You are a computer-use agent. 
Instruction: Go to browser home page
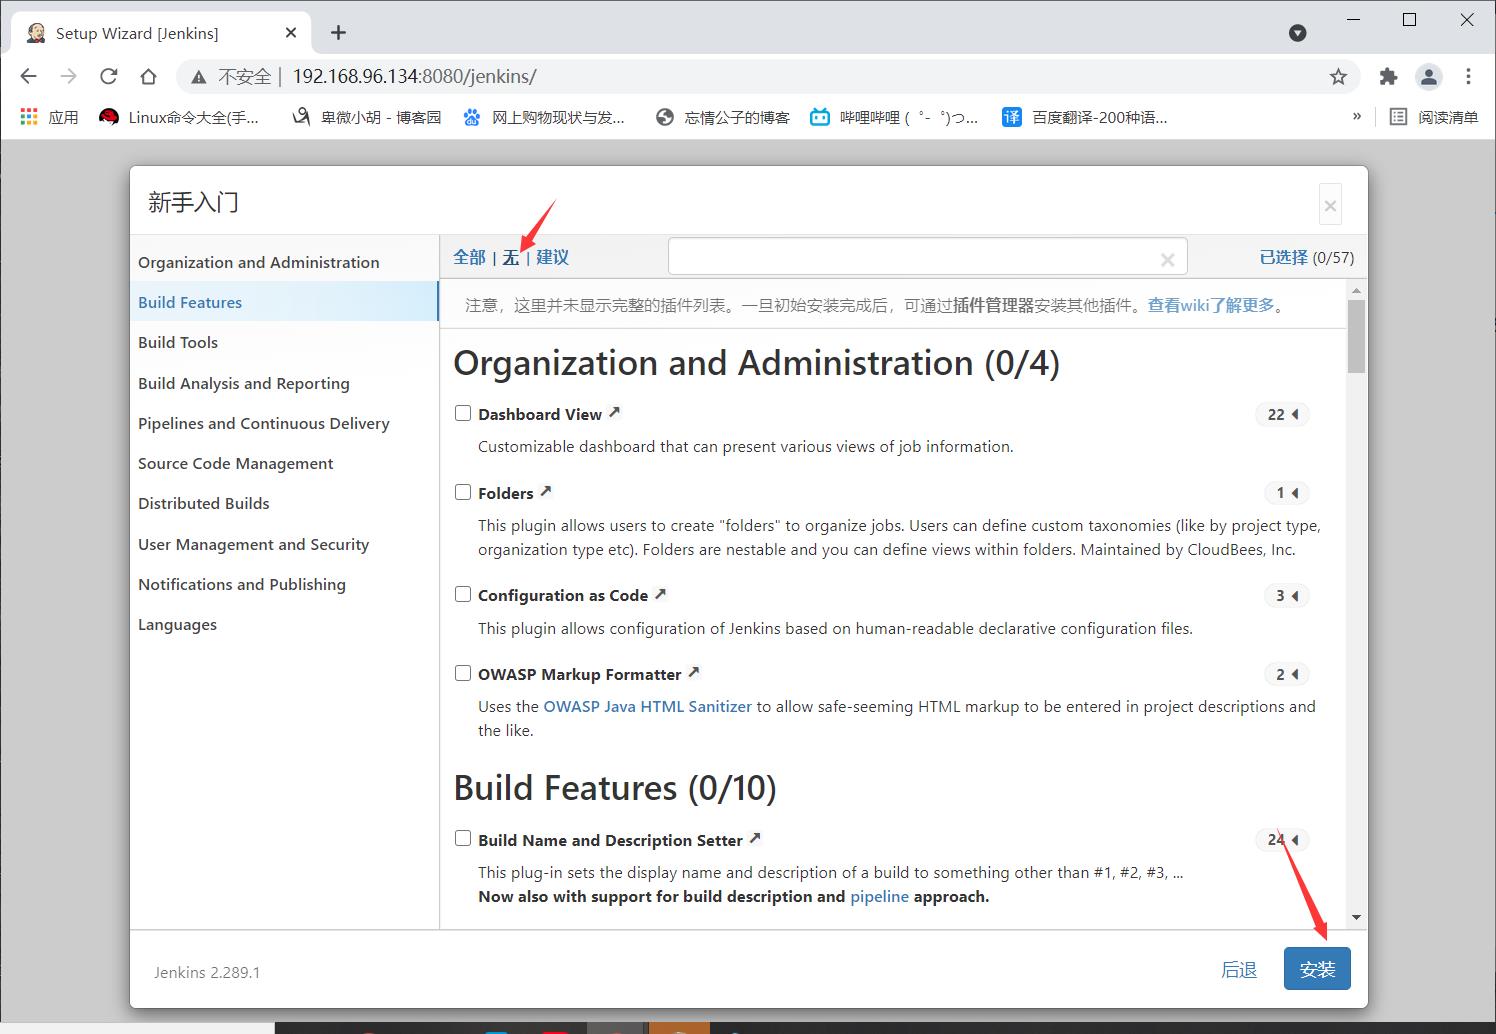(x=148, y=76)
